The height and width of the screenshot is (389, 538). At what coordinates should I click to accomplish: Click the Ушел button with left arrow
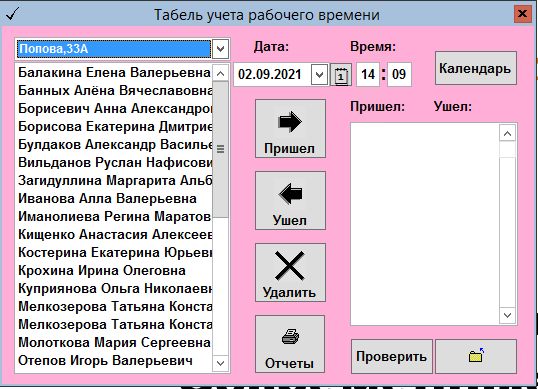pyautogui.click(x=290, y=201)
